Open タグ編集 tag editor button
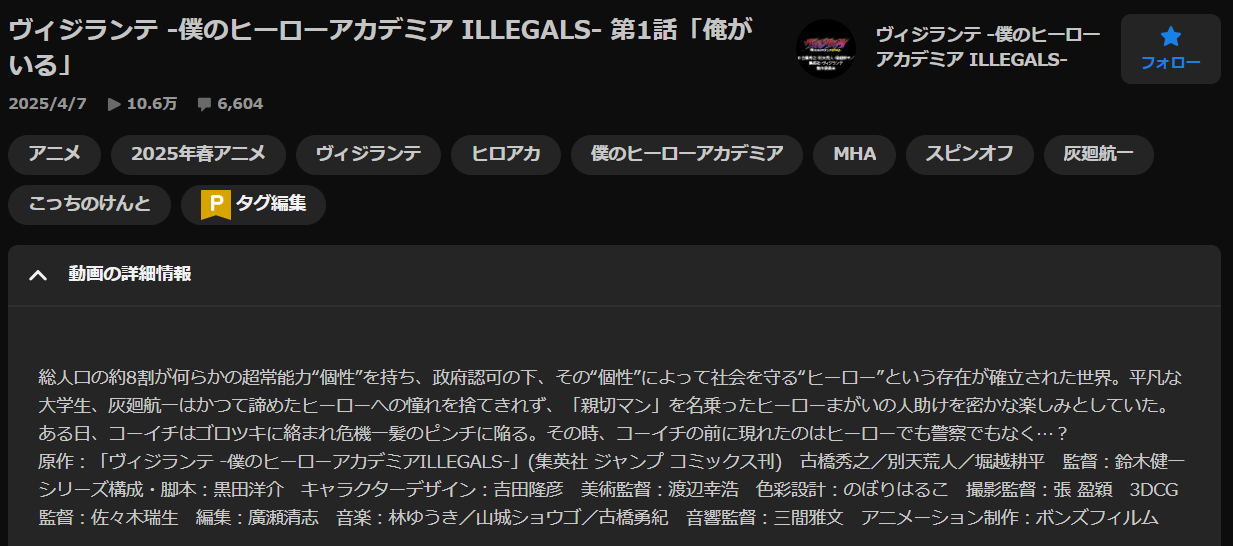 coord(253,204)
